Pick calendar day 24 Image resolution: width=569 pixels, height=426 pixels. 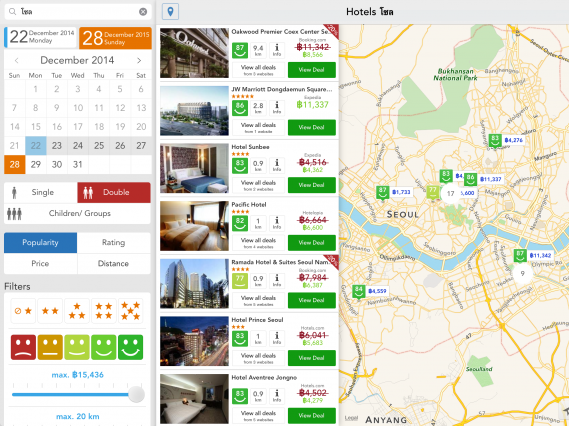click(78, 146)
